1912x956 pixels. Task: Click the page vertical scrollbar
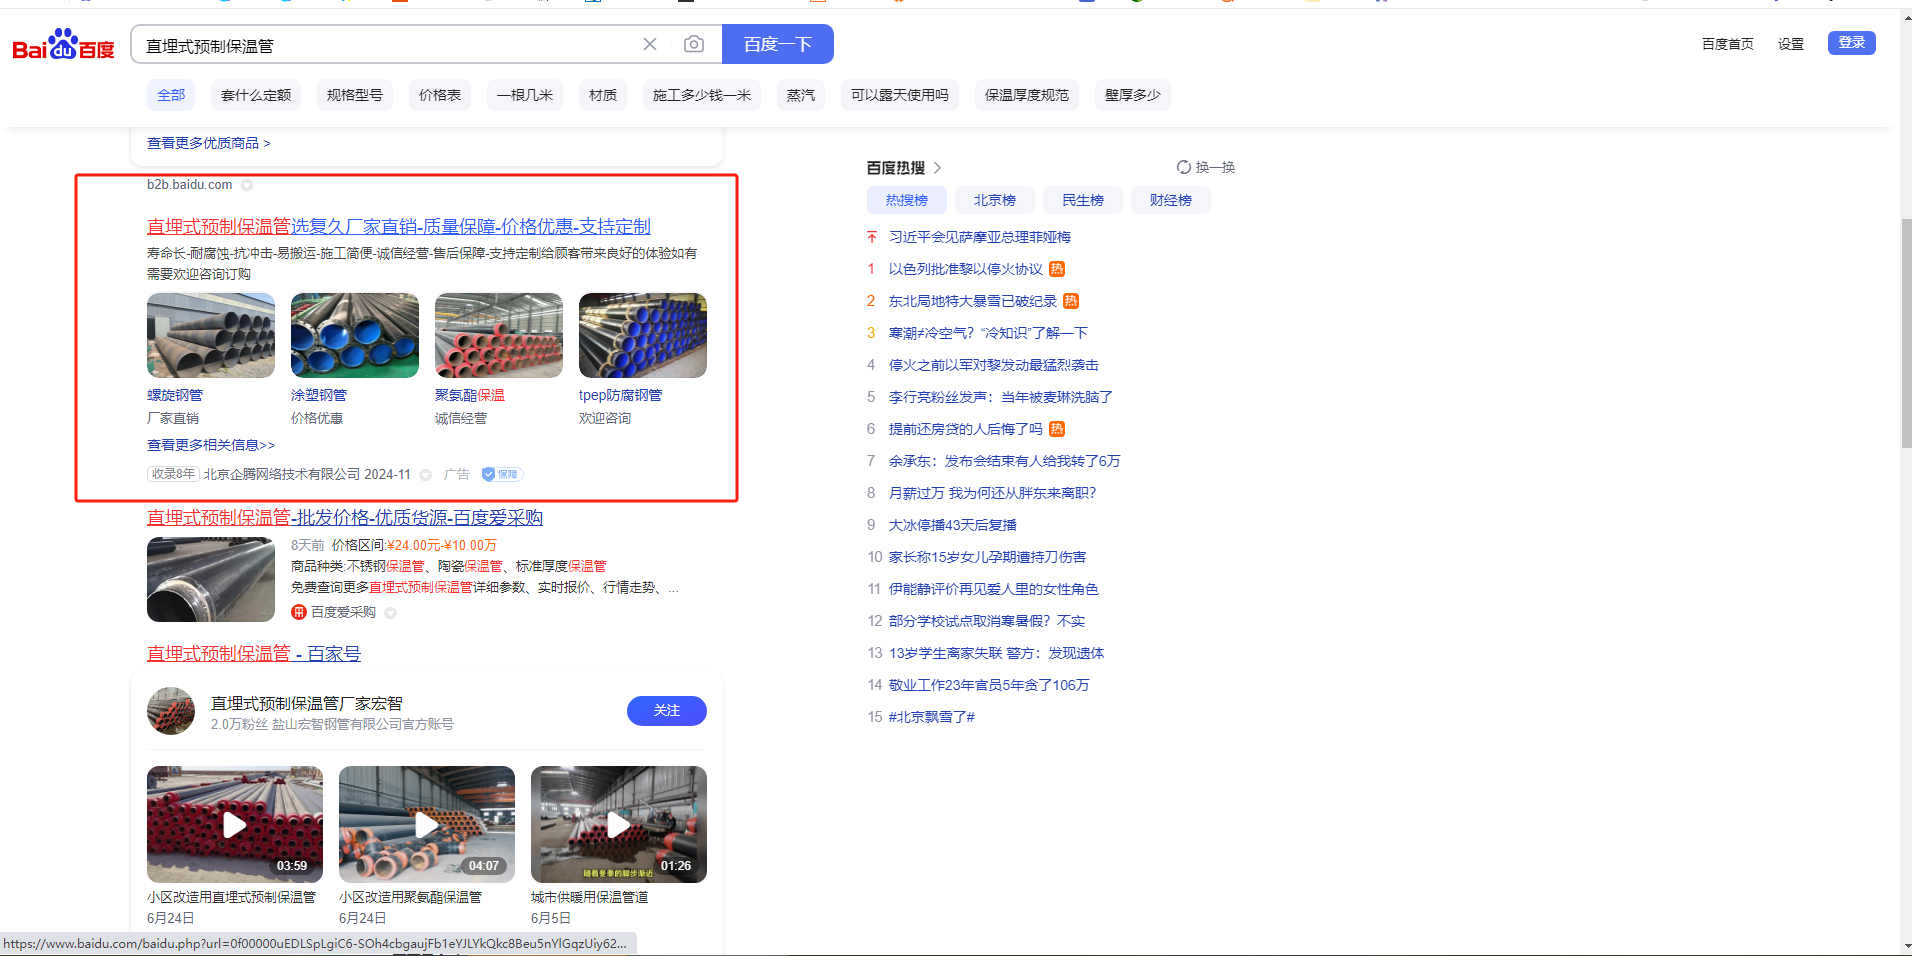(1906, 333)
